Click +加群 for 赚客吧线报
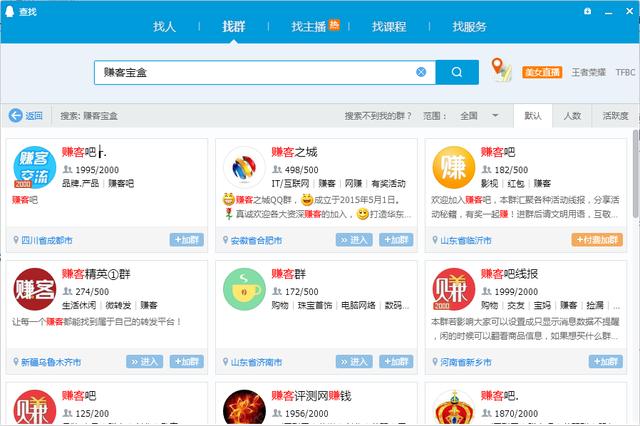 pos(606,361)
